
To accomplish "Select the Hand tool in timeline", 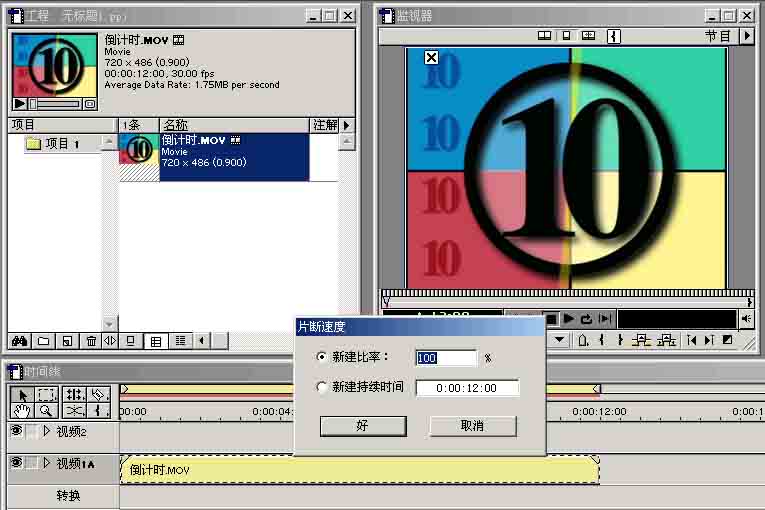I will 22,411.
